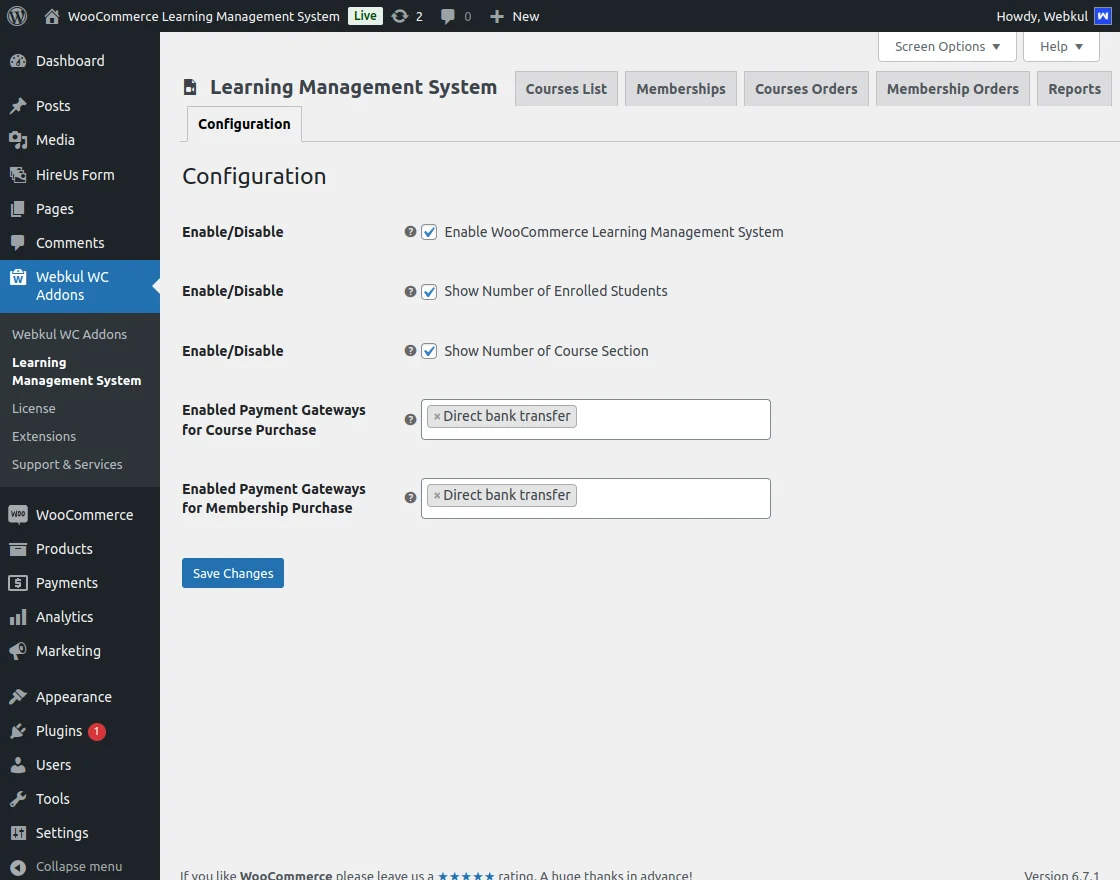Click the help question icon beside Enable WooCommerce LMS
This screenshot has width=1120, height=880.
point(409,231)
